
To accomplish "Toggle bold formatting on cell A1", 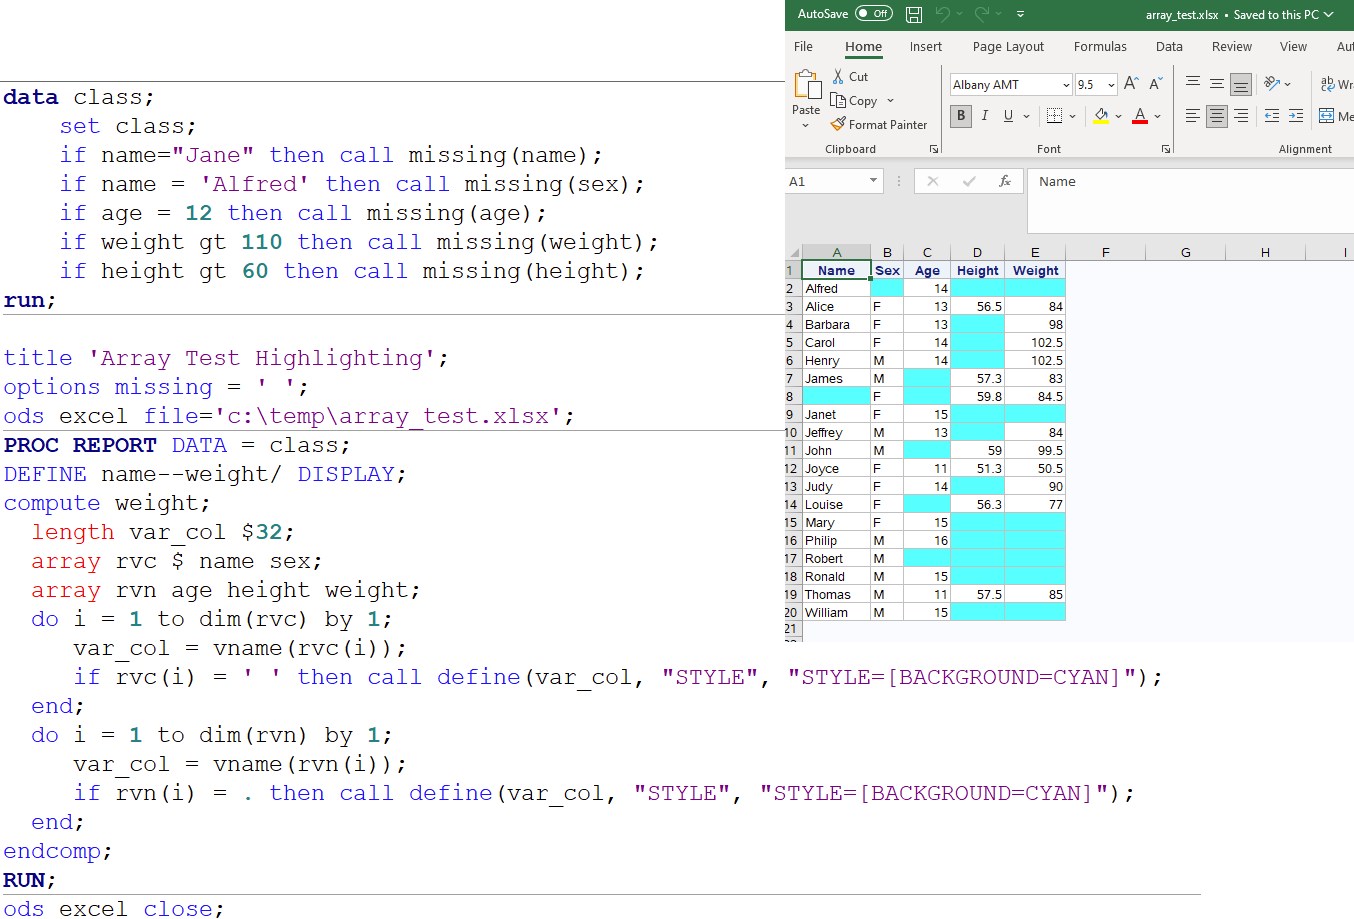I will coord(960,116).
